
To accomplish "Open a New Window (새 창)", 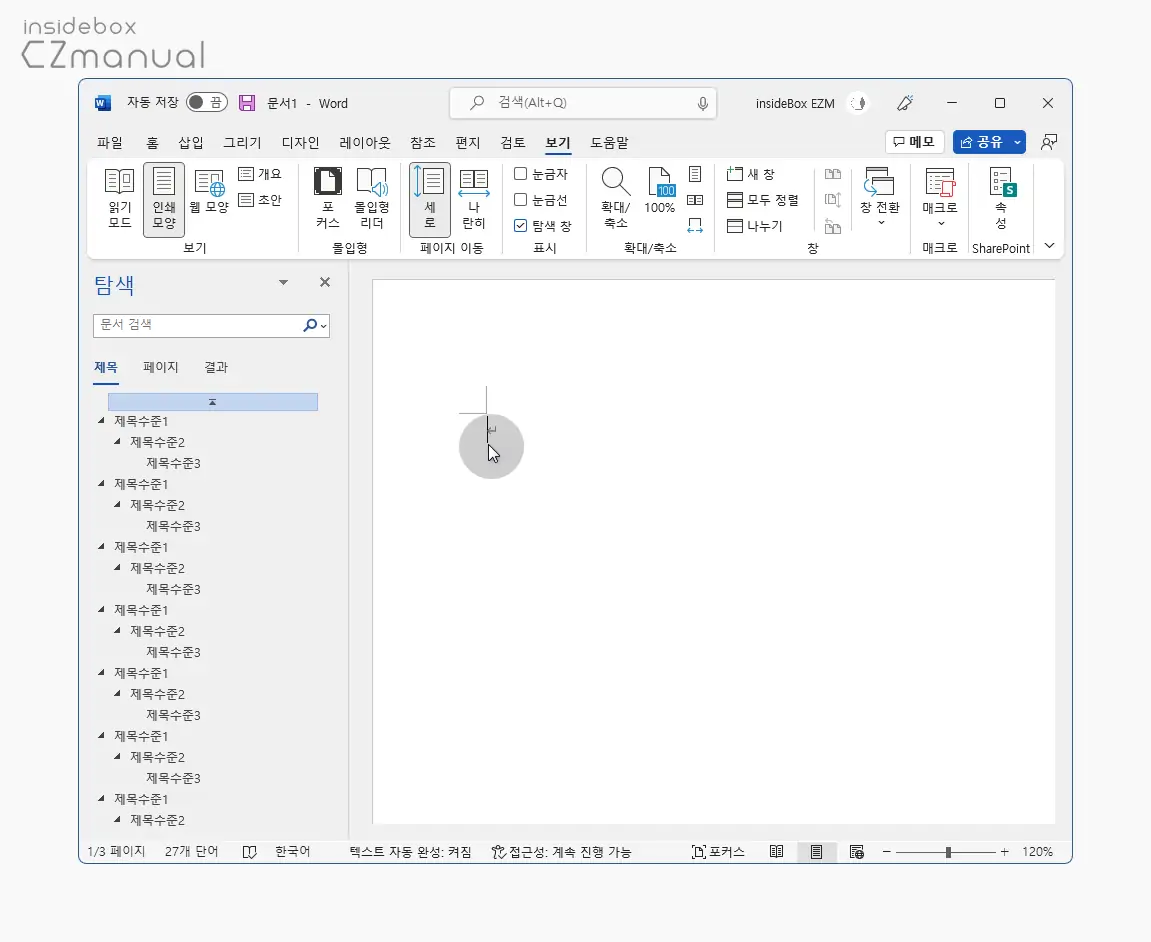I will [750, 174].
